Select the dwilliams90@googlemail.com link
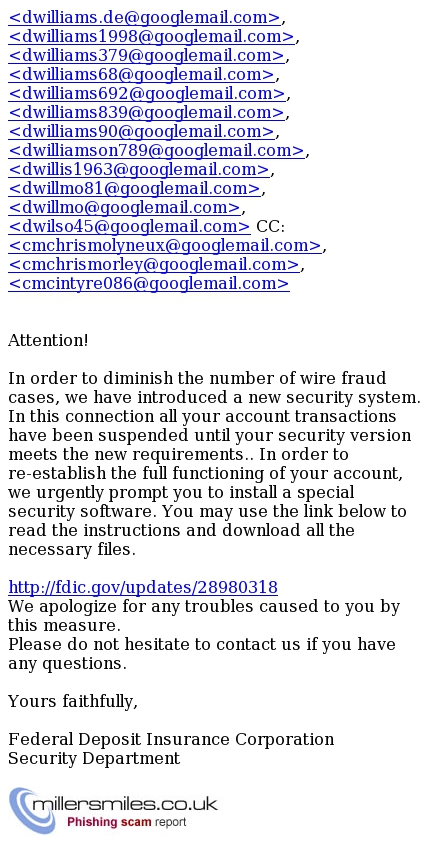 tap(141, 132)
